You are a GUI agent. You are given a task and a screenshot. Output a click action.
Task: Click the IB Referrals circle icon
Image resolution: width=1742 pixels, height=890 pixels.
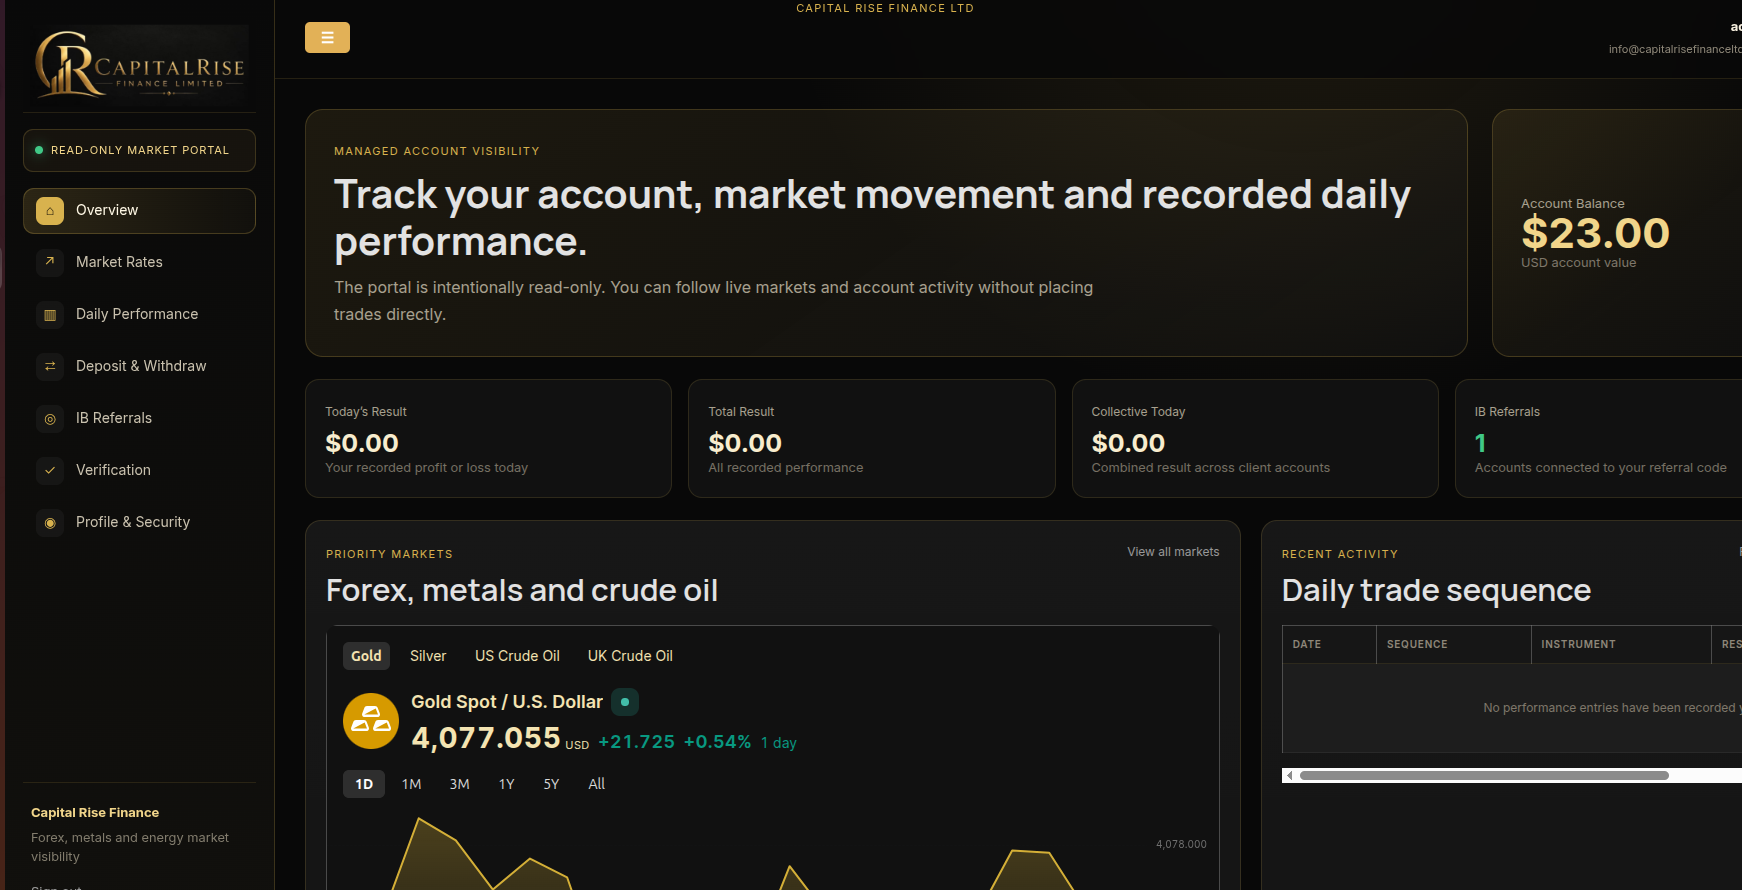[x=50, y=419]
